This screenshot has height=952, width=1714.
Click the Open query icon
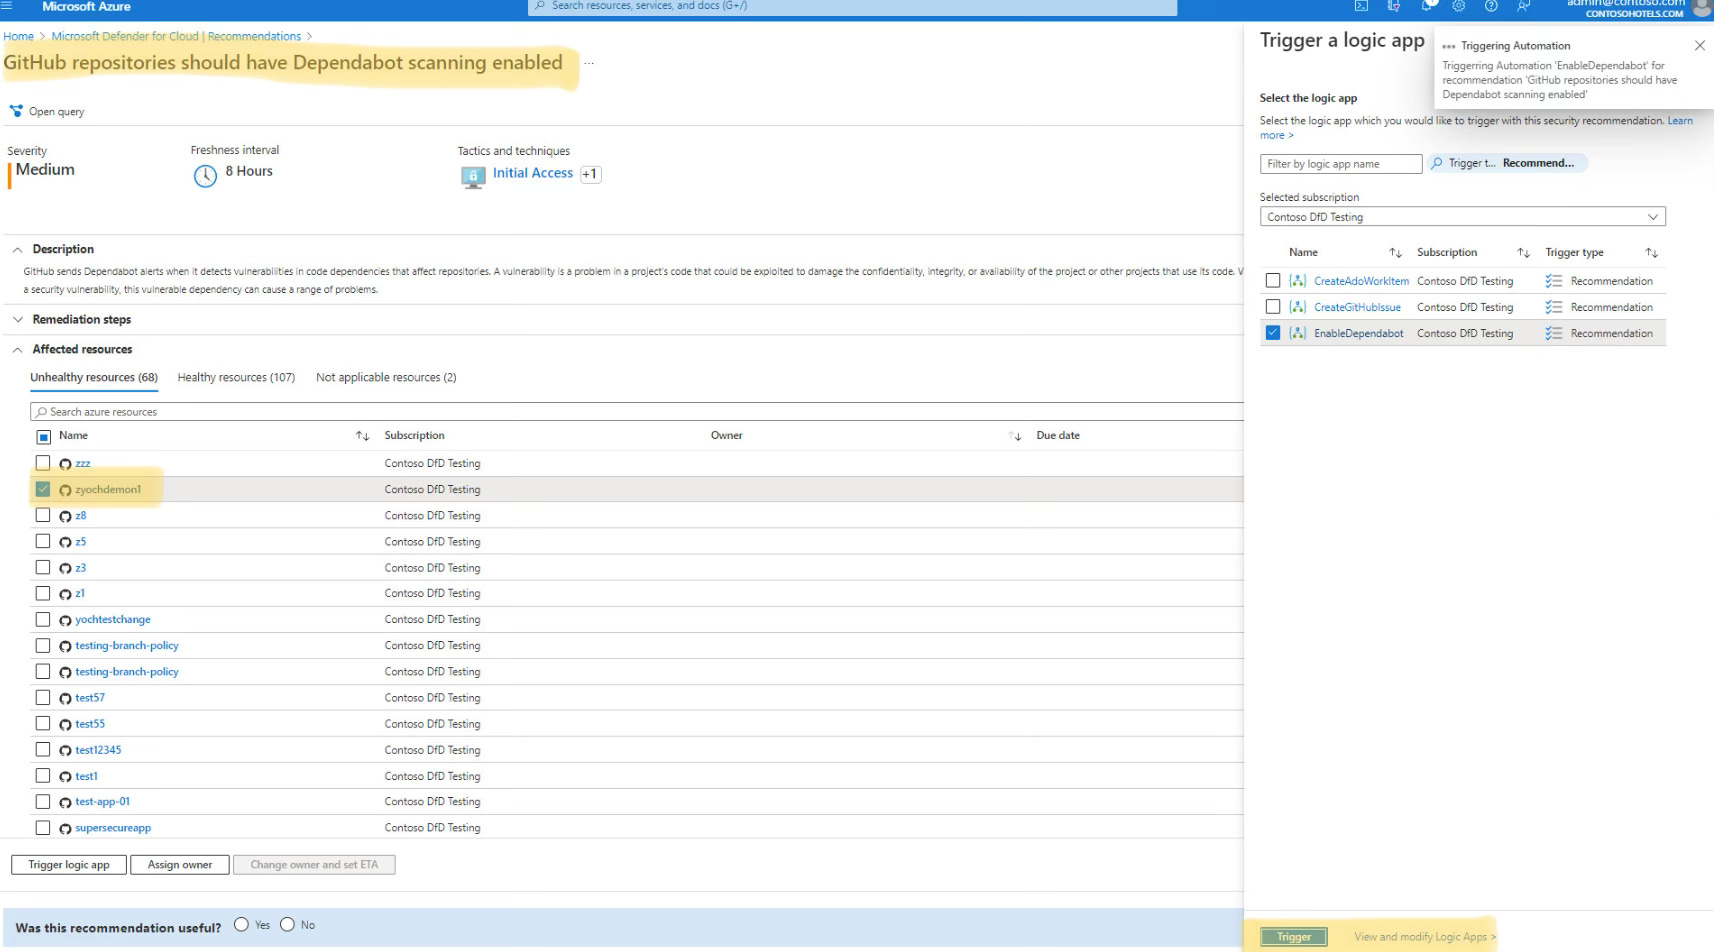coord(16,111)
